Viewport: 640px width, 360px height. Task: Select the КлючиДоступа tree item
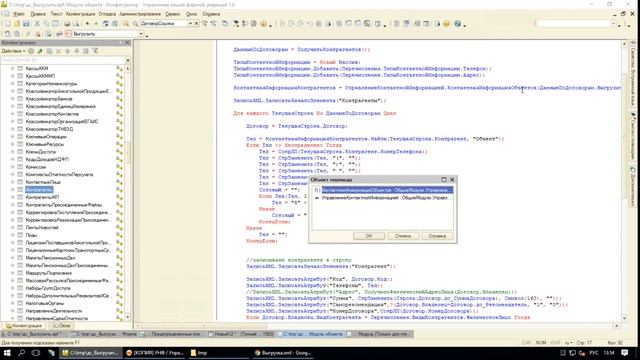pyautogui.click(x=40, y=152)
